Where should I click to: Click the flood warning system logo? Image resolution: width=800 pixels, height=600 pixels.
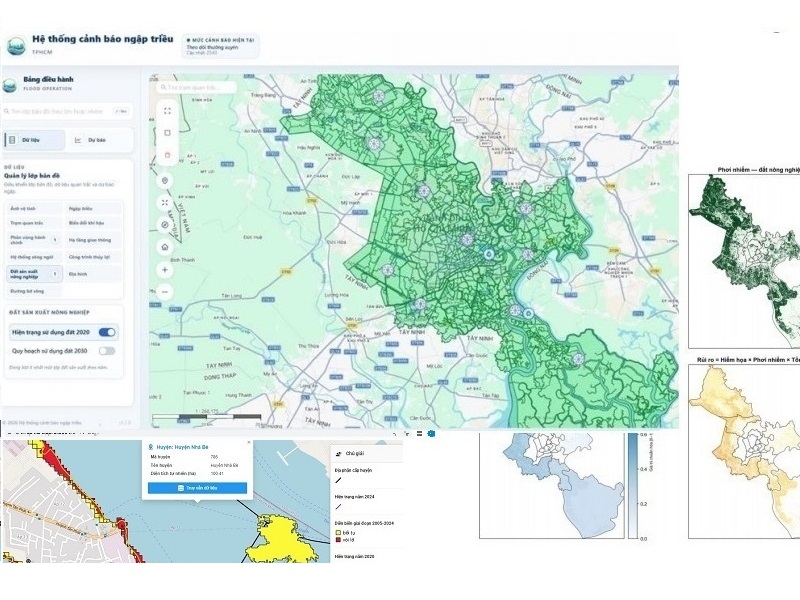point(16,45)
